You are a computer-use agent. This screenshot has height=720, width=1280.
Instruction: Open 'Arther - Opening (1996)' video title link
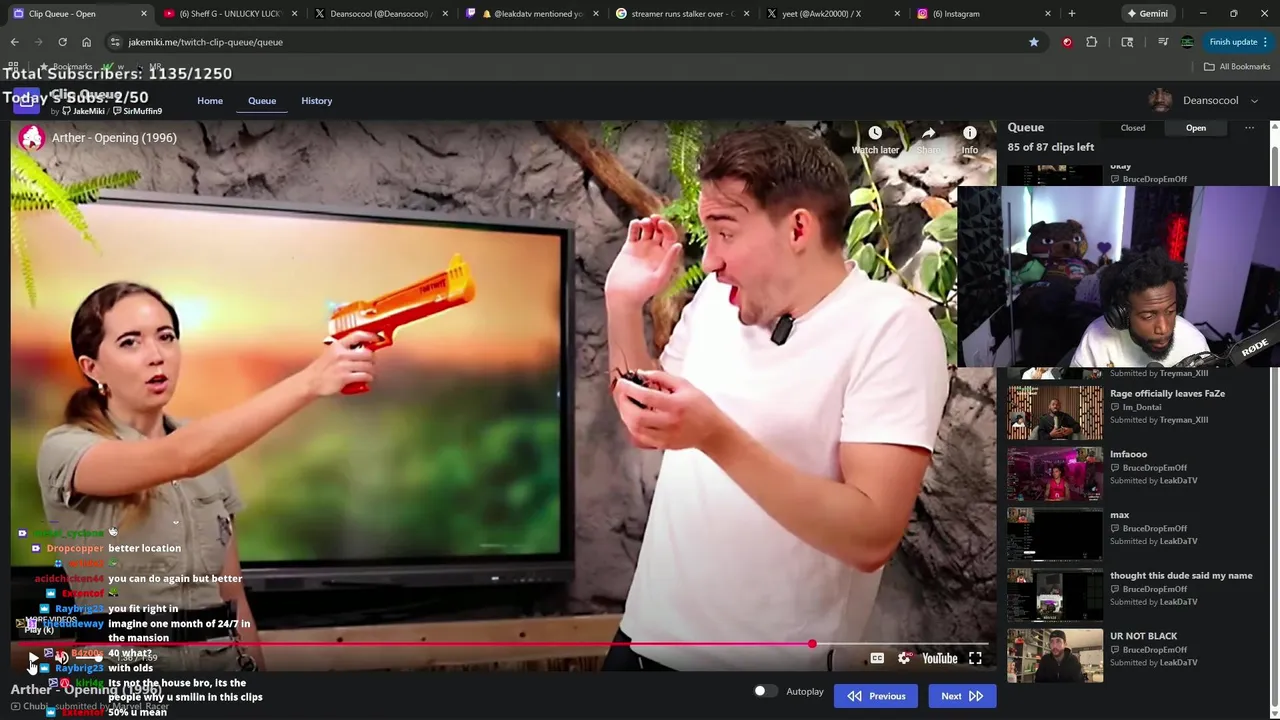click(x=114, y=138)
